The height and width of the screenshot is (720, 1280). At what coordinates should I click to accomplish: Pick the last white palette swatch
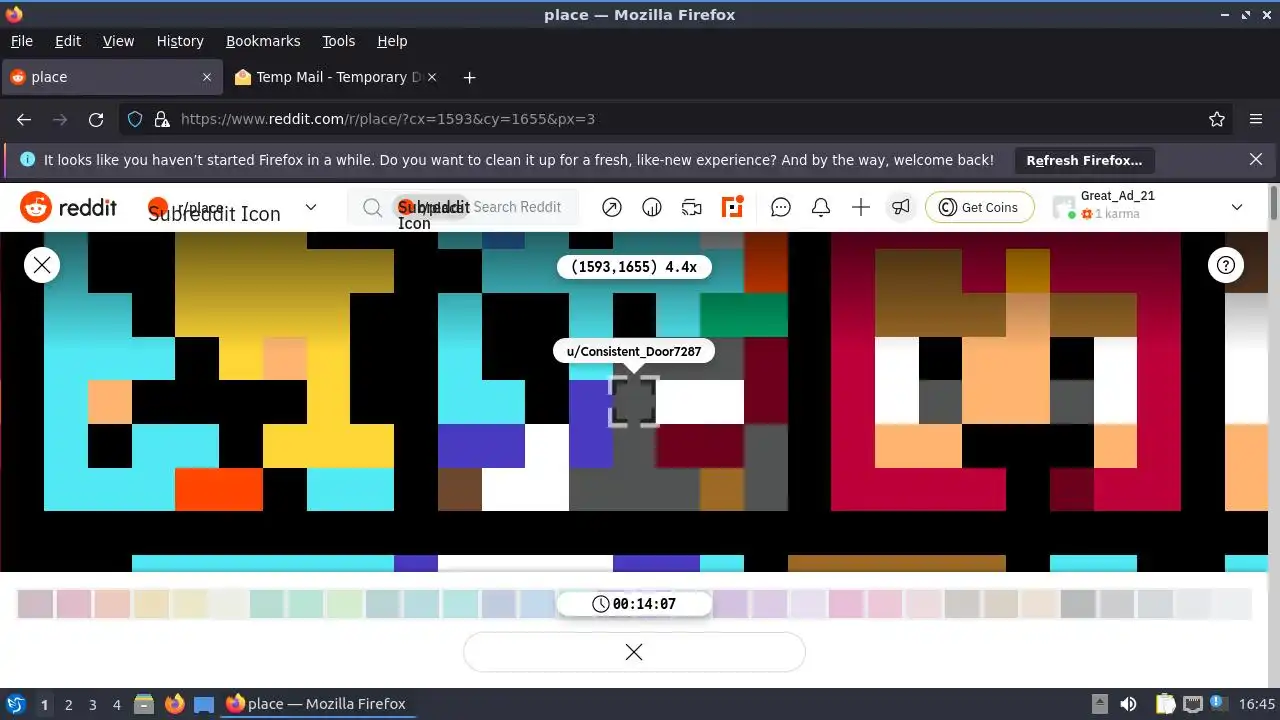tap(1232, 604)
